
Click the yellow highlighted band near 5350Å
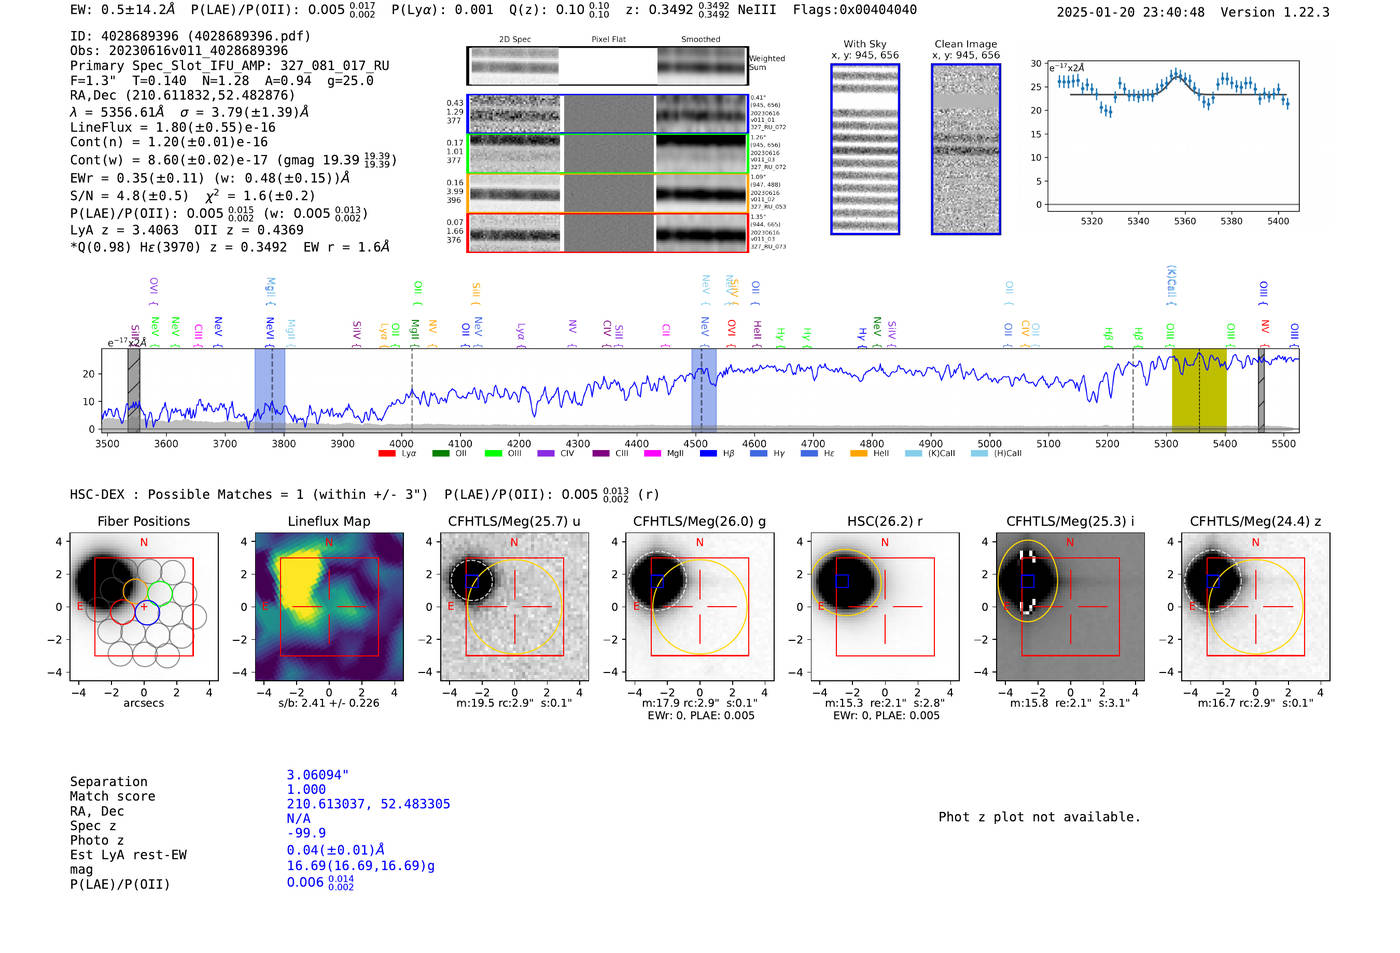coord(1199,391)
